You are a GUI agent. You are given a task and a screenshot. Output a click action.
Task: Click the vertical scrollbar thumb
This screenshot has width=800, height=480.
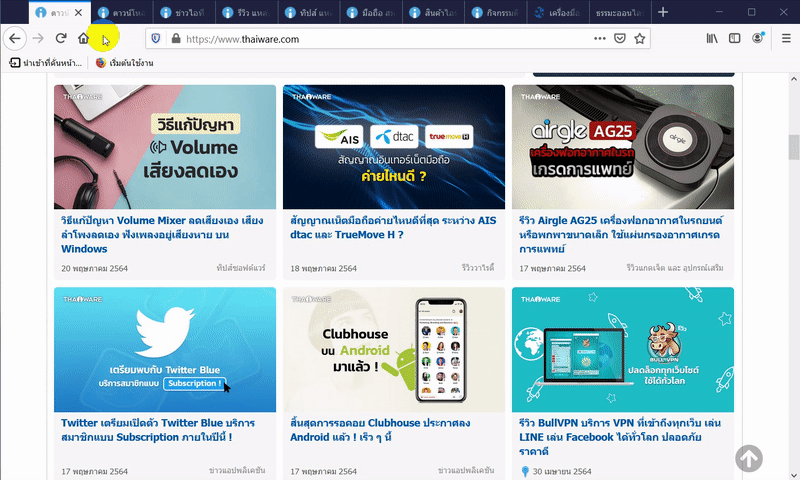point(793,147)
